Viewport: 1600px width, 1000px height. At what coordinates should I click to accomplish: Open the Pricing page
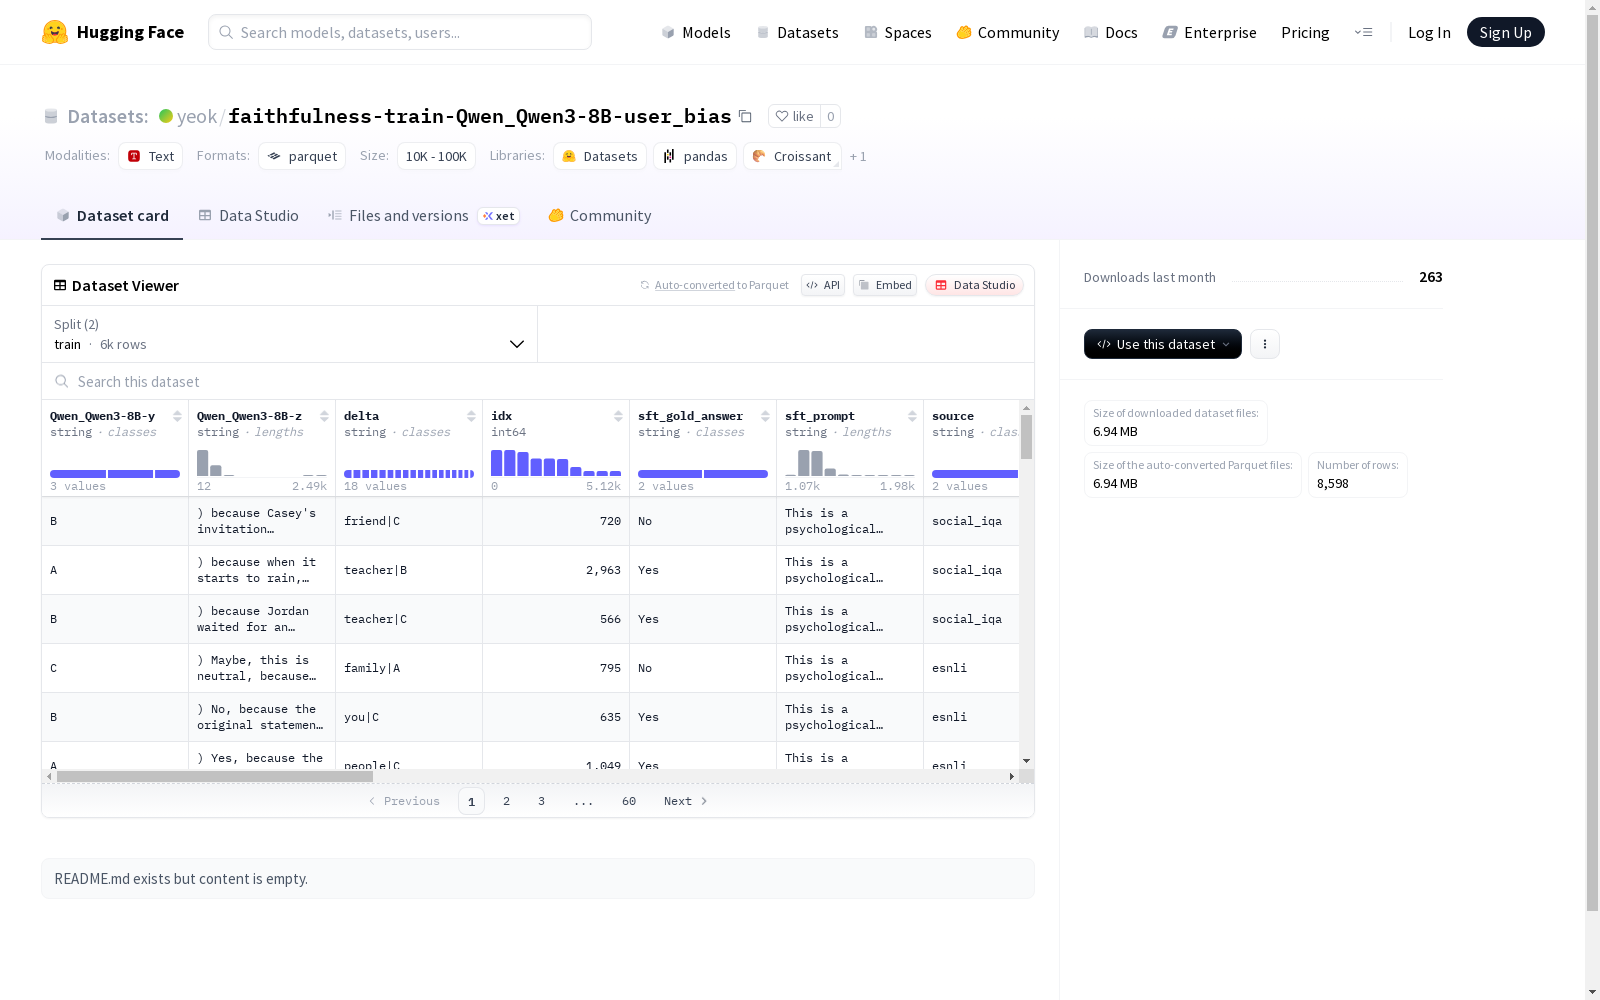coord(1305,32)
